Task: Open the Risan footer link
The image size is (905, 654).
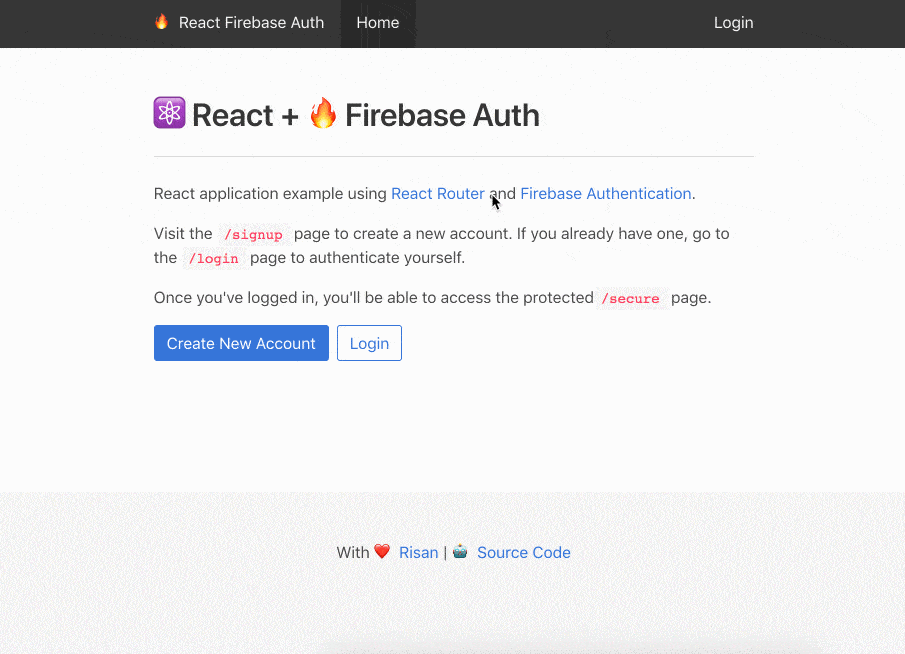Action: point(418,552)
